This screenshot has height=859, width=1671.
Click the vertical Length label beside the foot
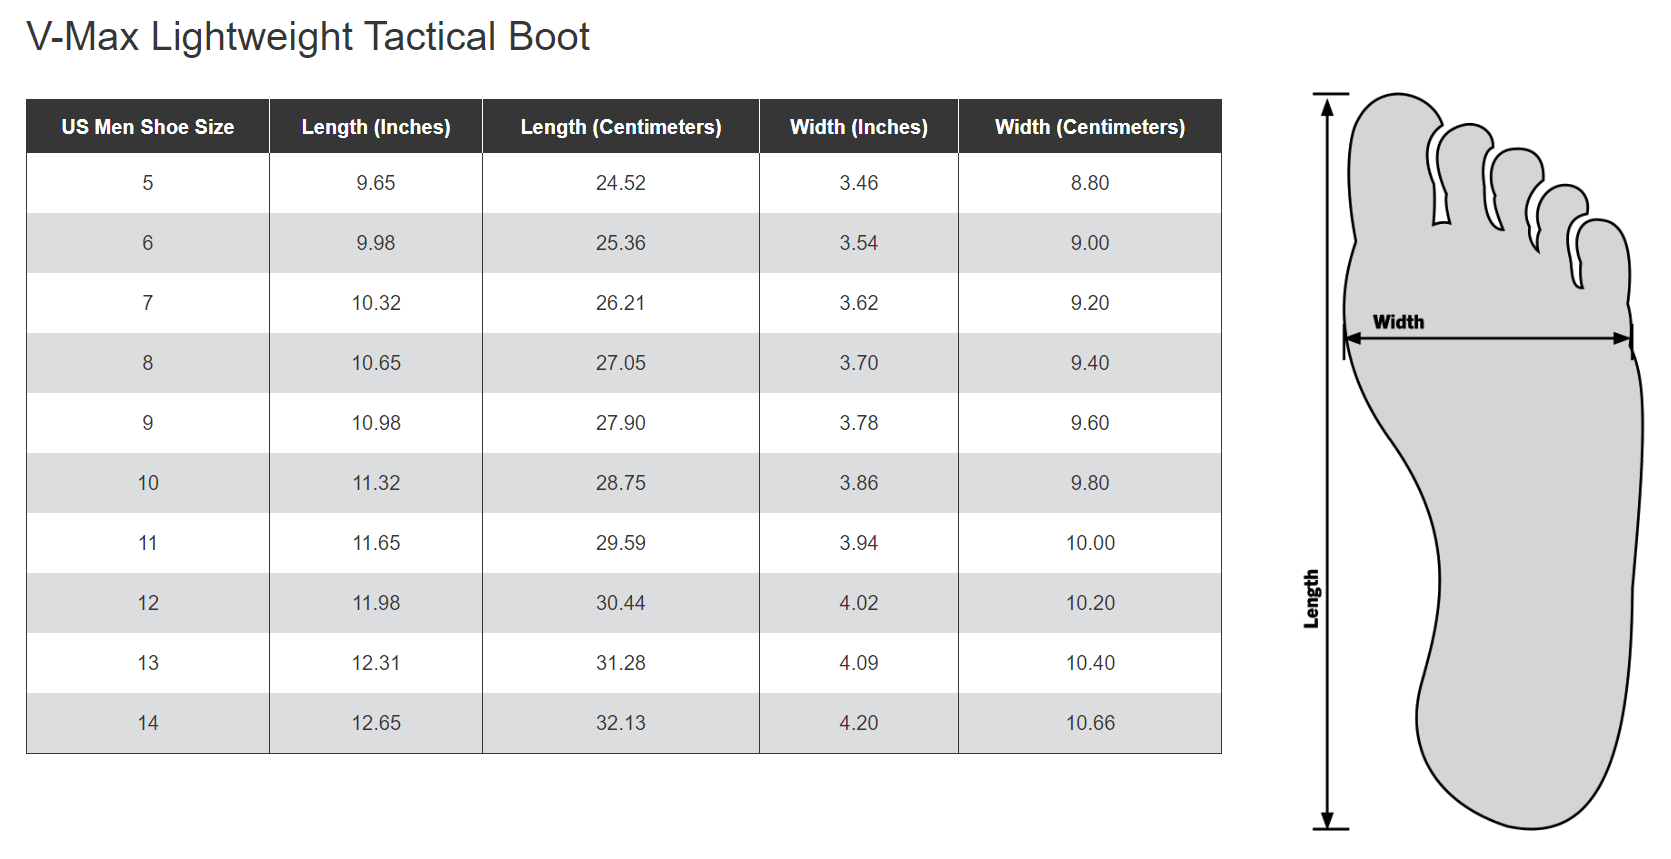click(1311, 599)
